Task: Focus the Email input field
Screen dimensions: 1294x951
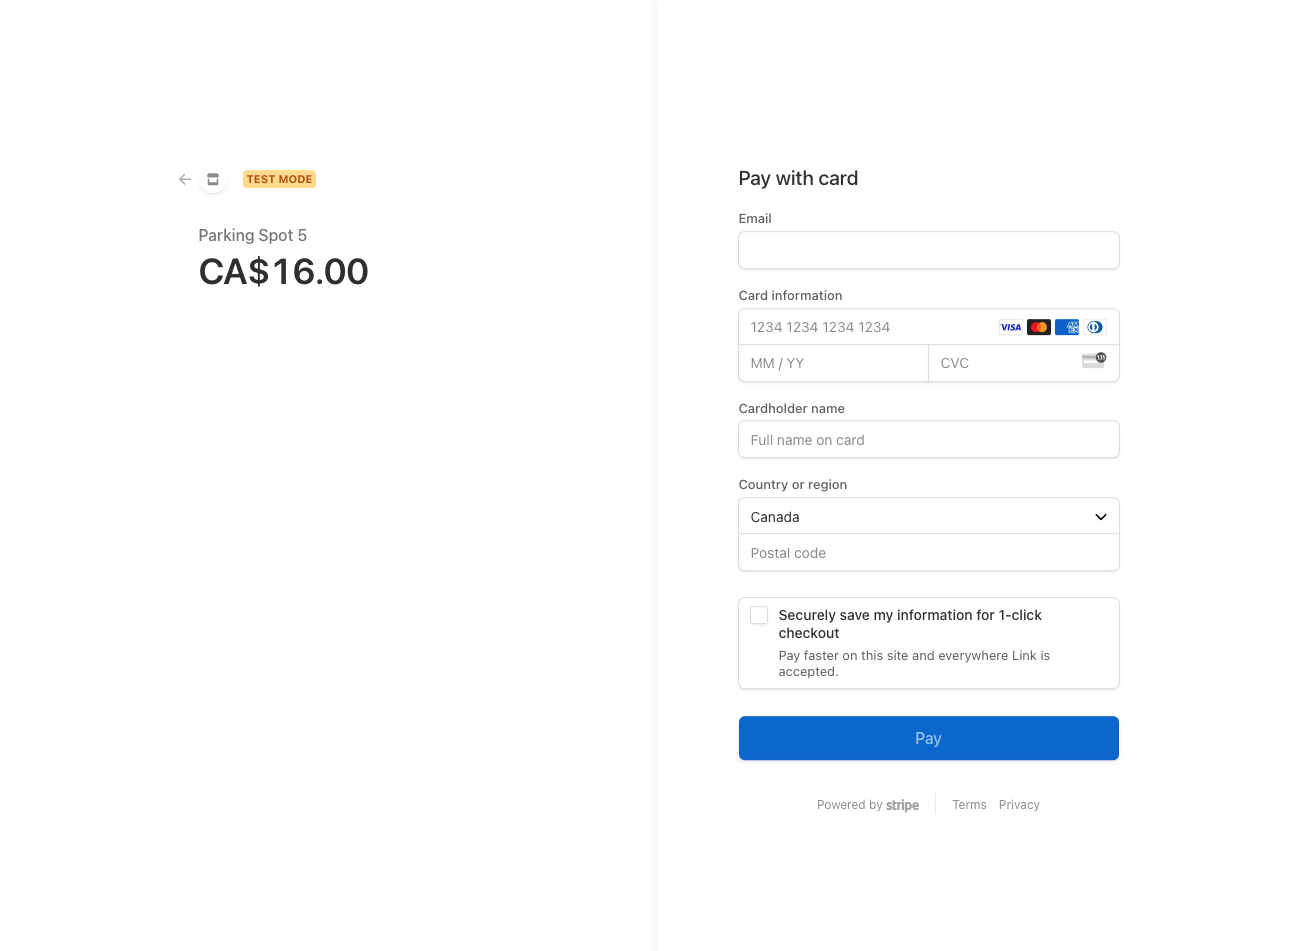Action: 928,250
